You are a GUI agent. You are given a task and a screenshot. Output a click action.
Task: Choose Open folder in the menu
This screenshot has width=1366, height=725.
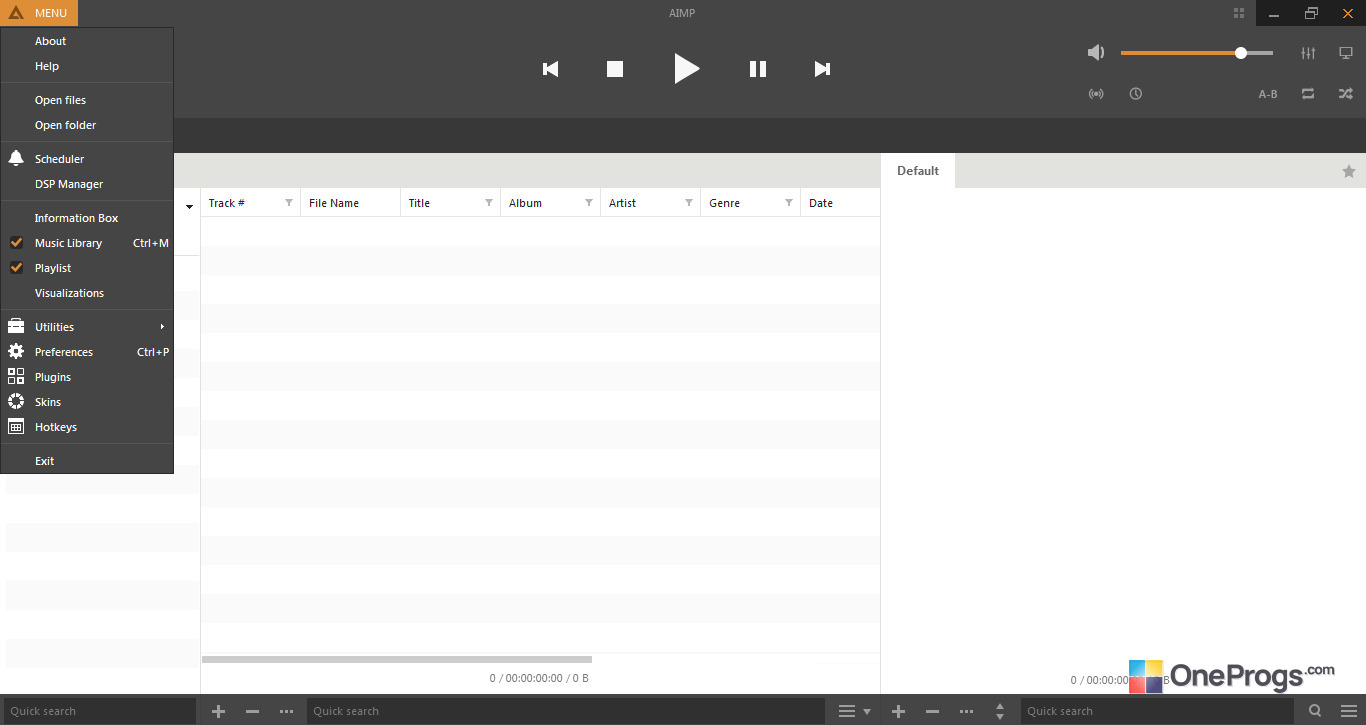tap(87, 125)
